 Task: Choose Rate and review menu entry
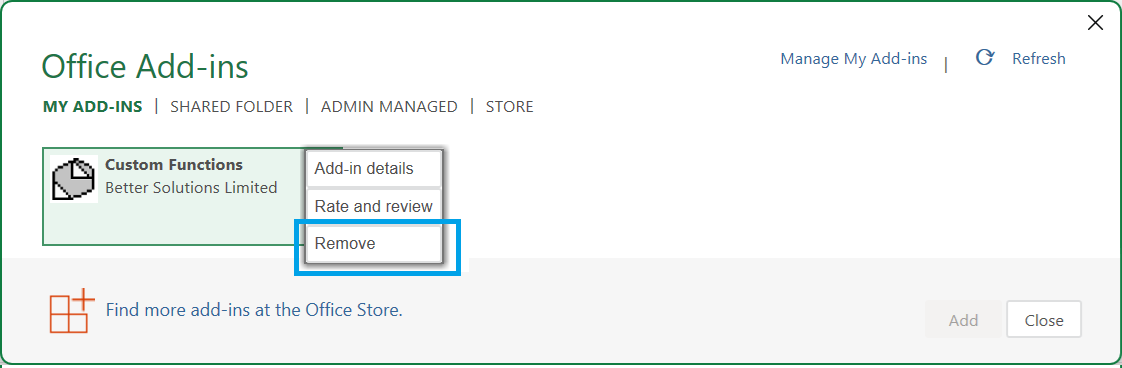pyautogui.click(x=374, y=206)
